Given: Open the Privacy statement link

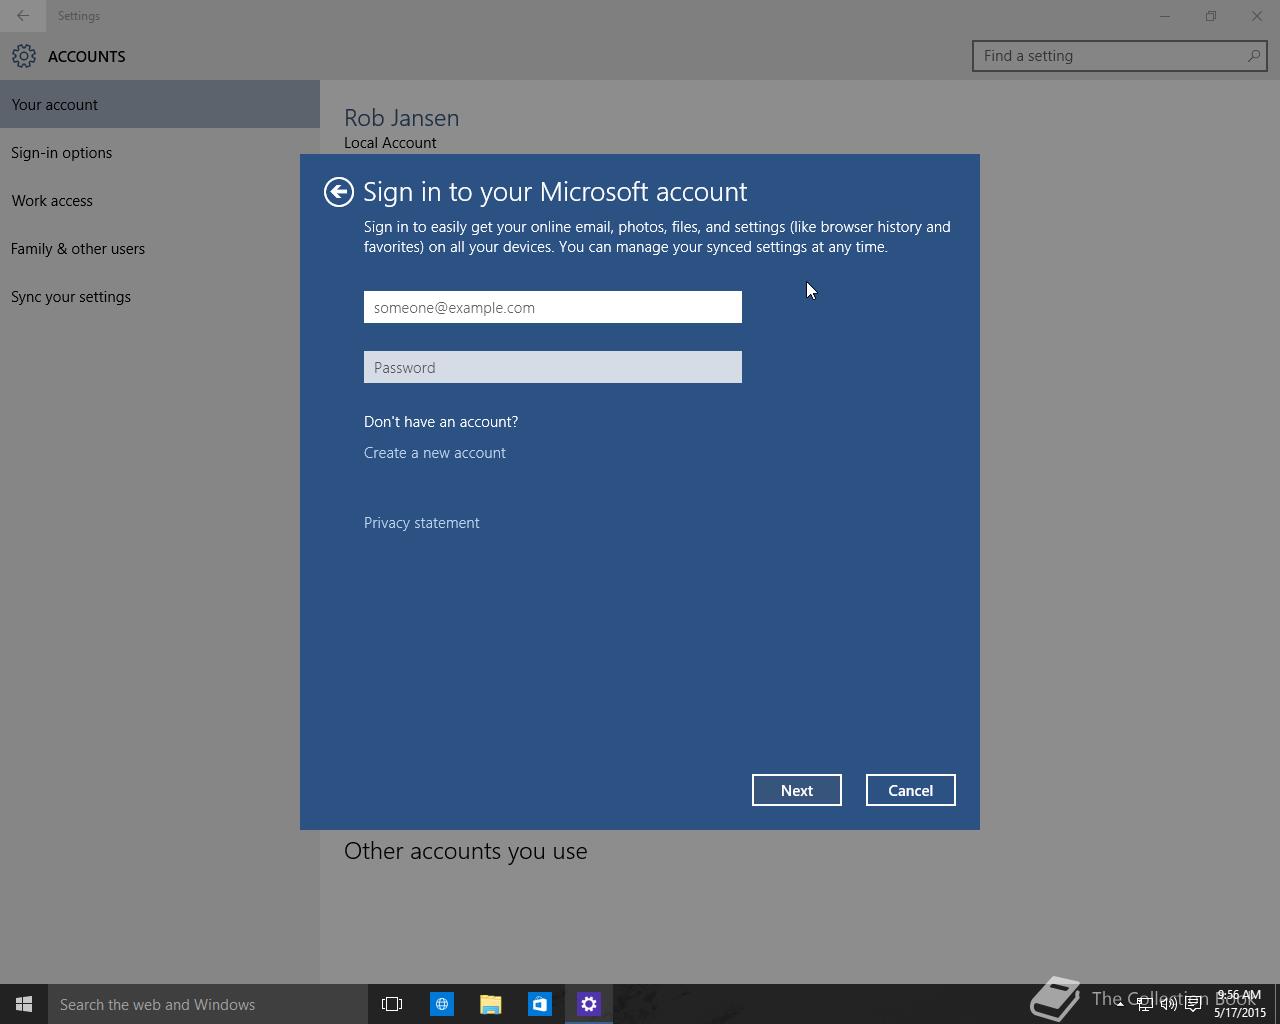Looking at the screenshot, I should (x=422, y=523).
